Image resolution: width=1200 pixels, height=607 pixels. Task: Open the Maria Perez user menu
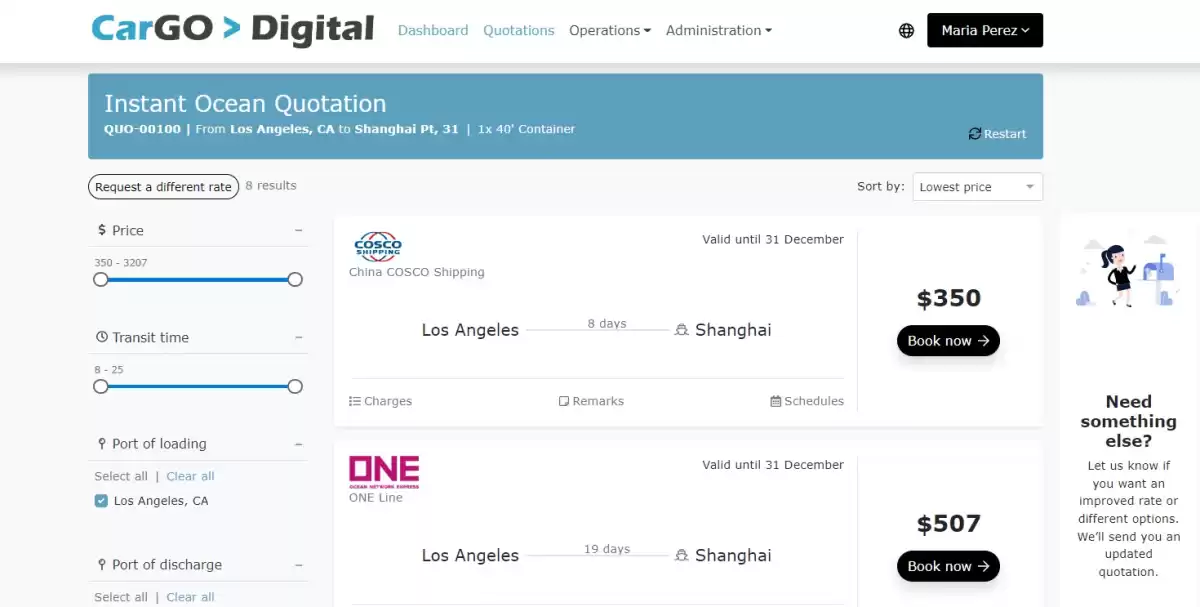tap(984, 30)
